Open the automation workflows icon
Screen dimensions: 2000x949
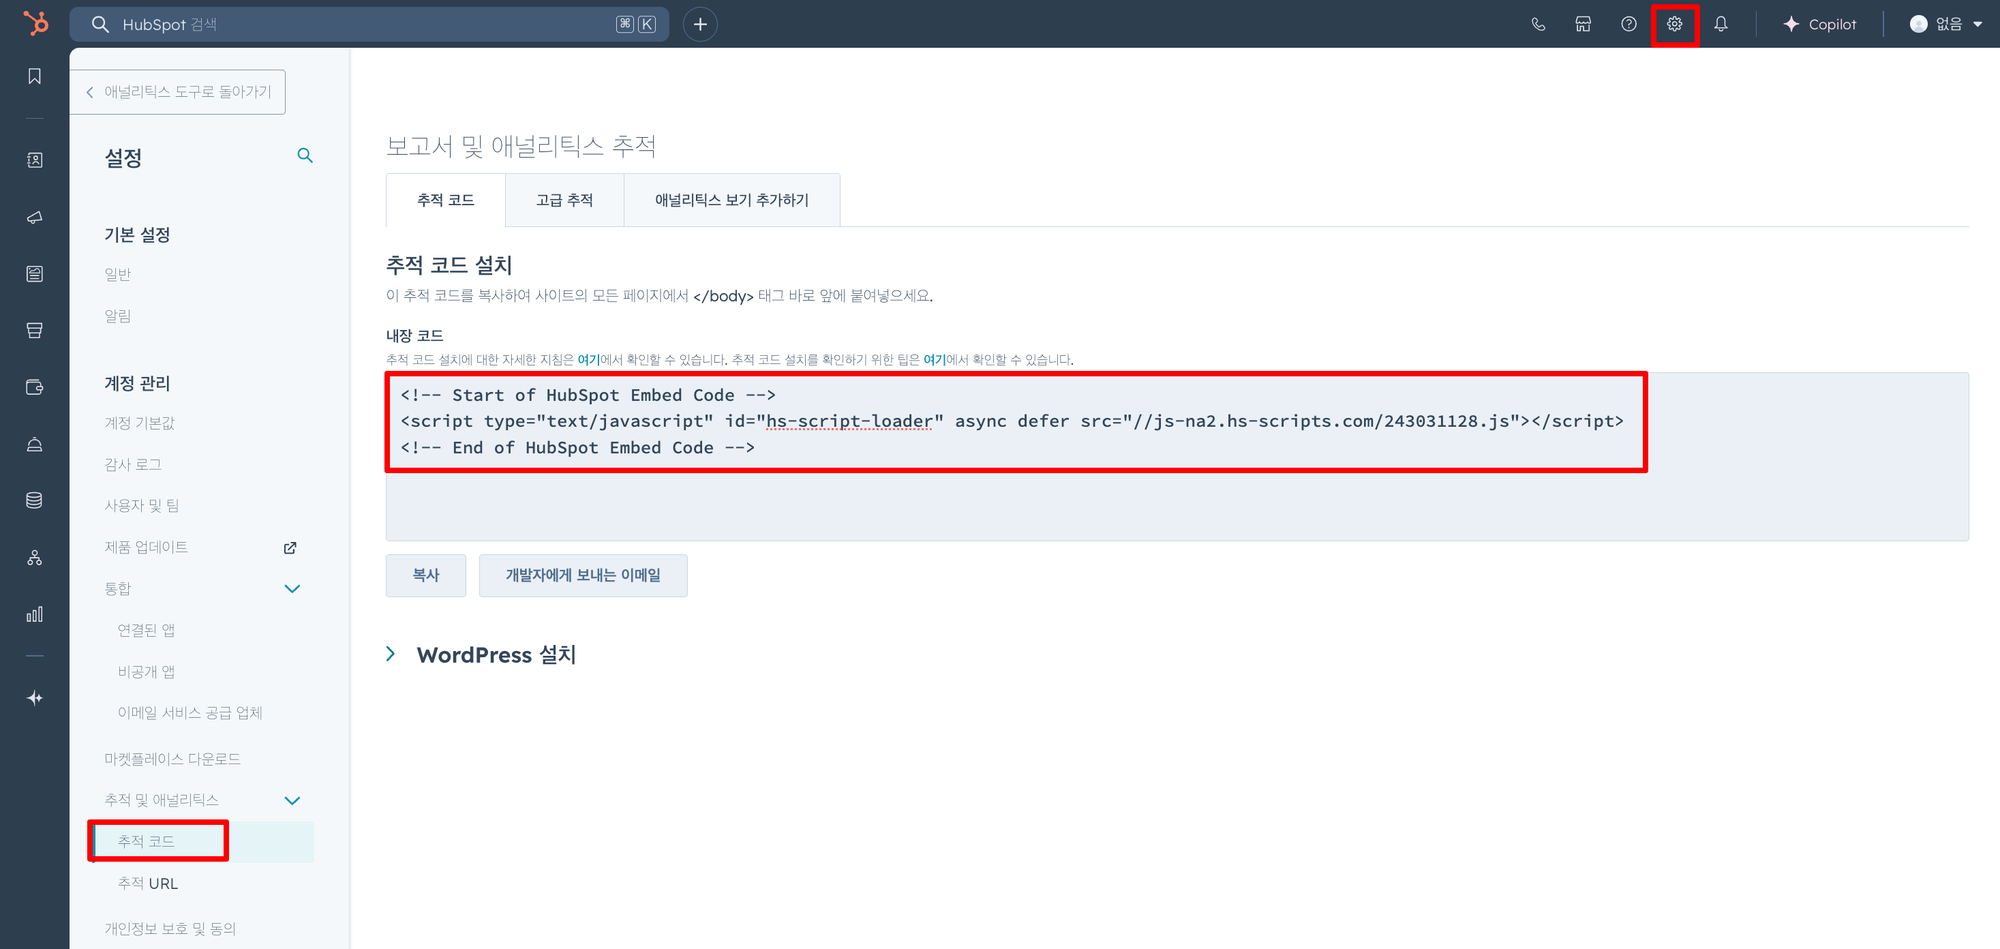click(35, 558)
